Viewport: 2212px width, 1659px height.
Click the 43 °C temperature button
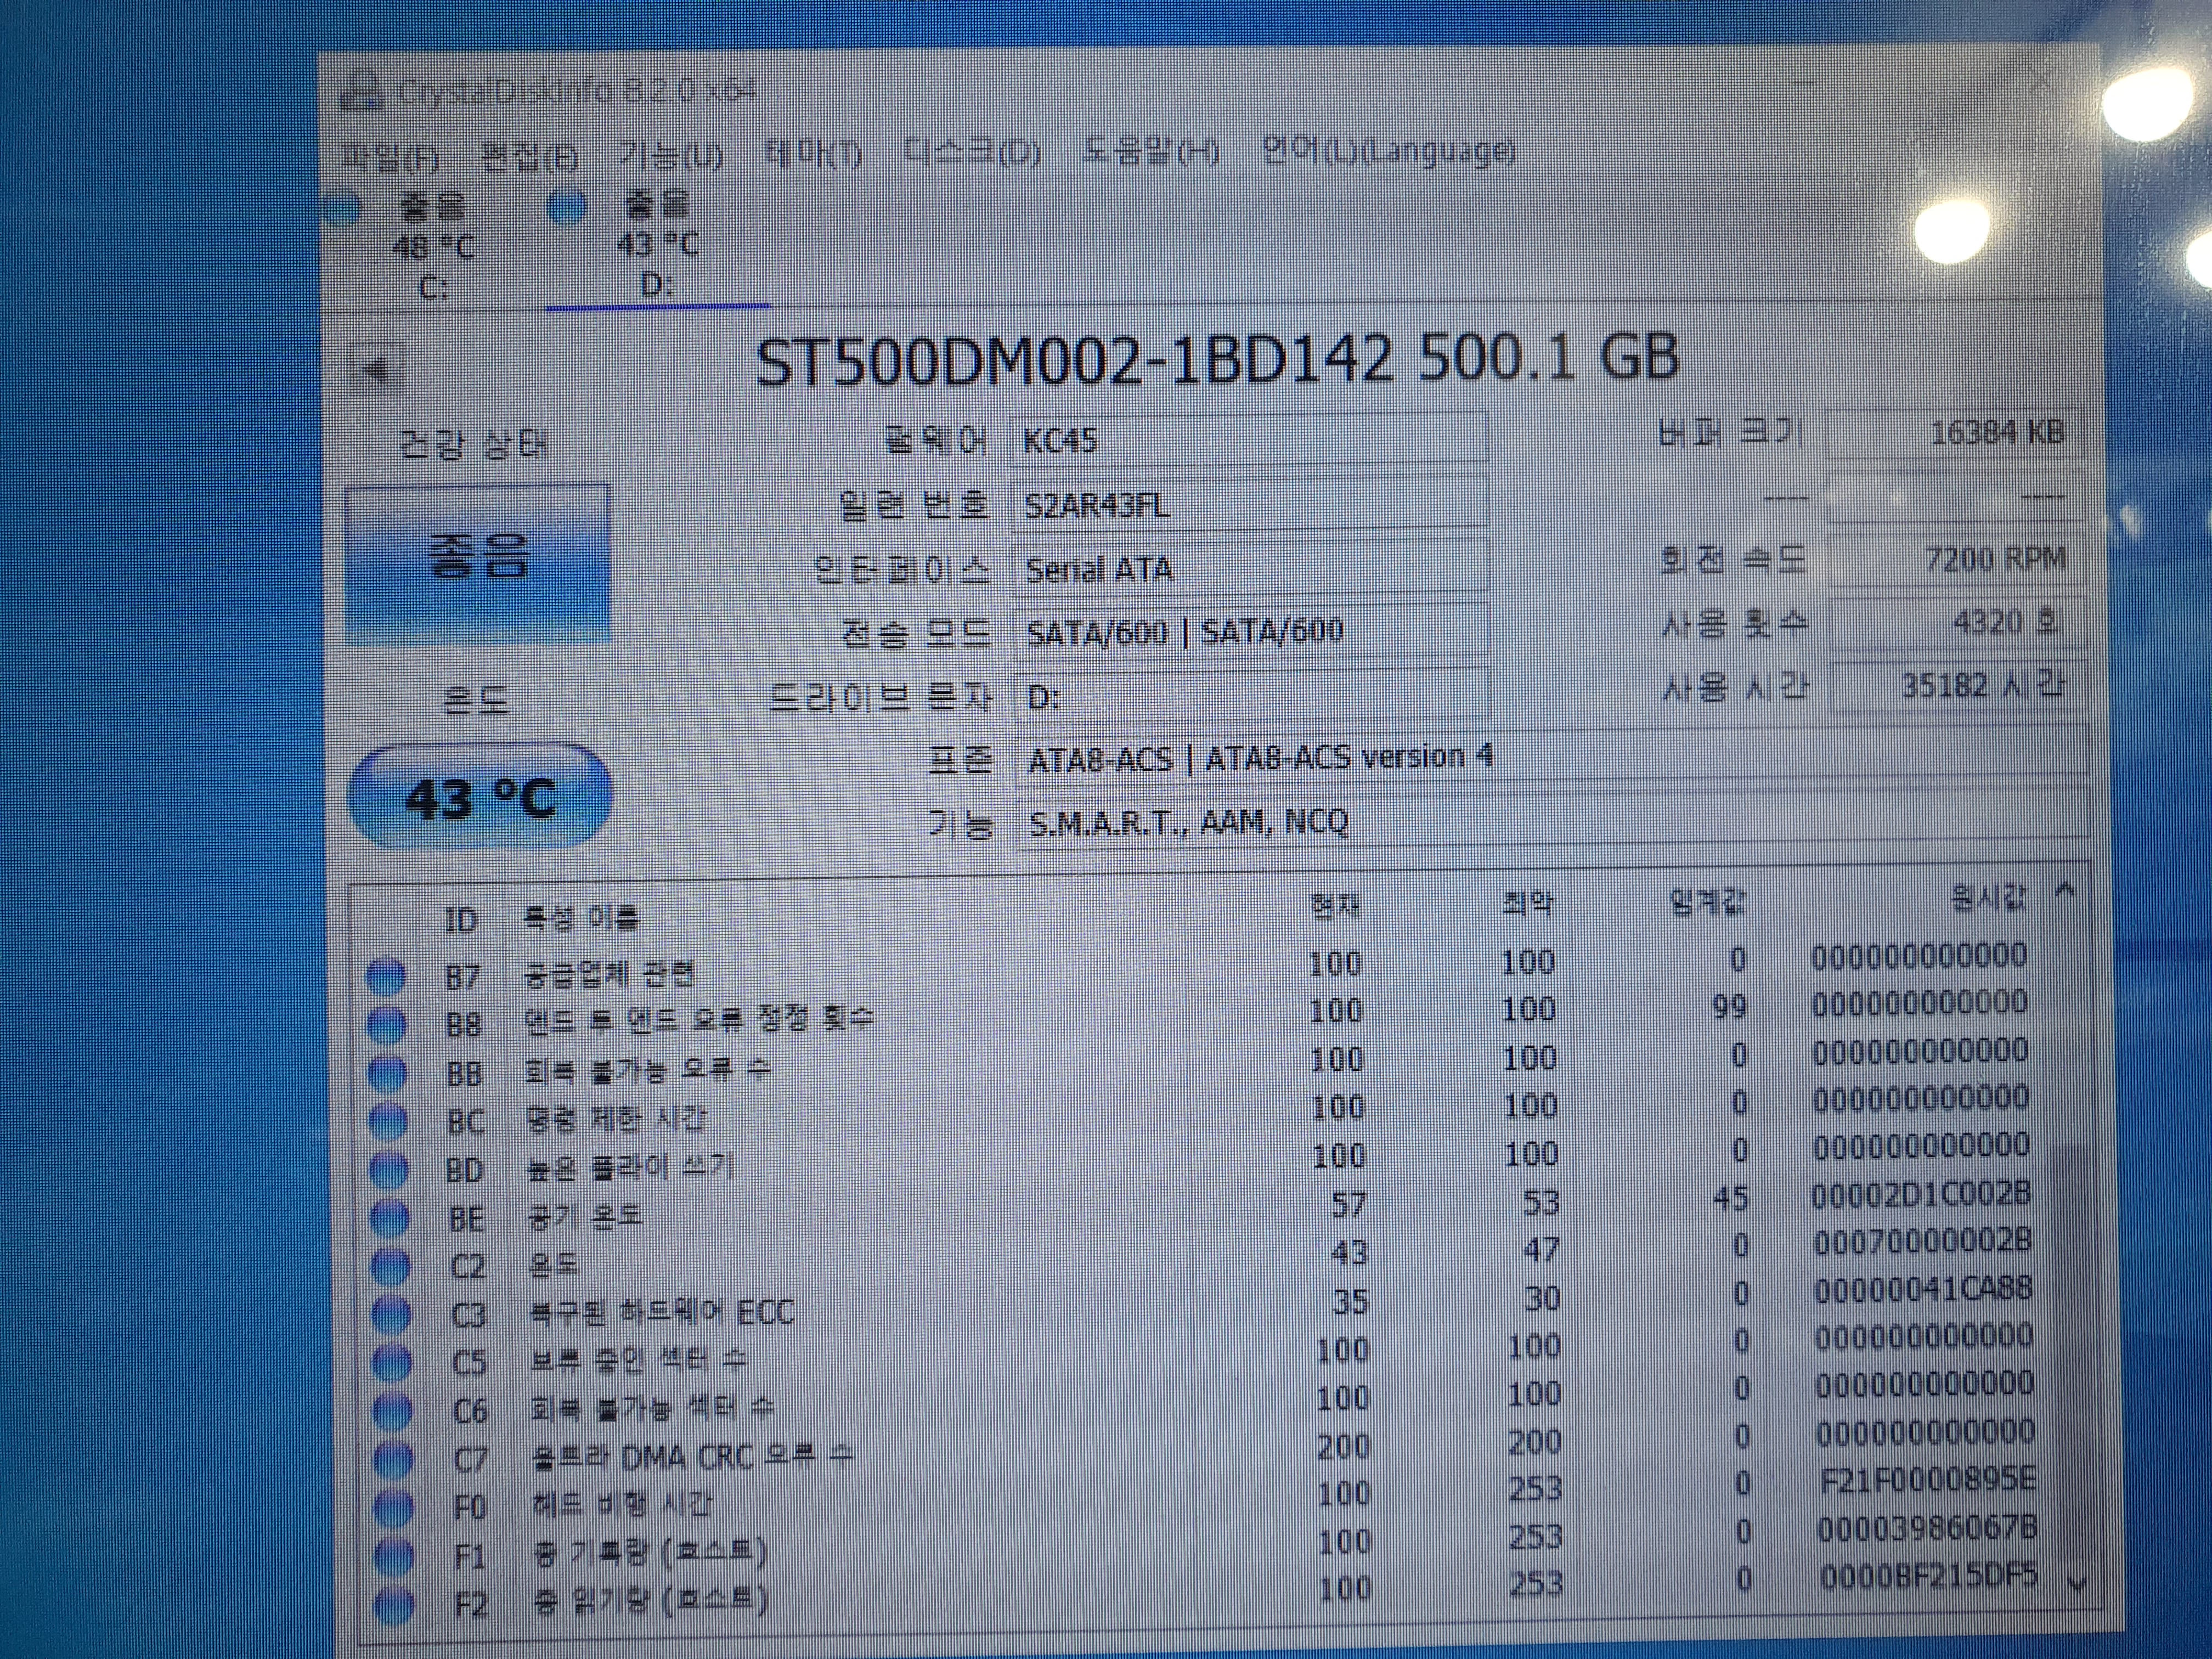[479, 798]
